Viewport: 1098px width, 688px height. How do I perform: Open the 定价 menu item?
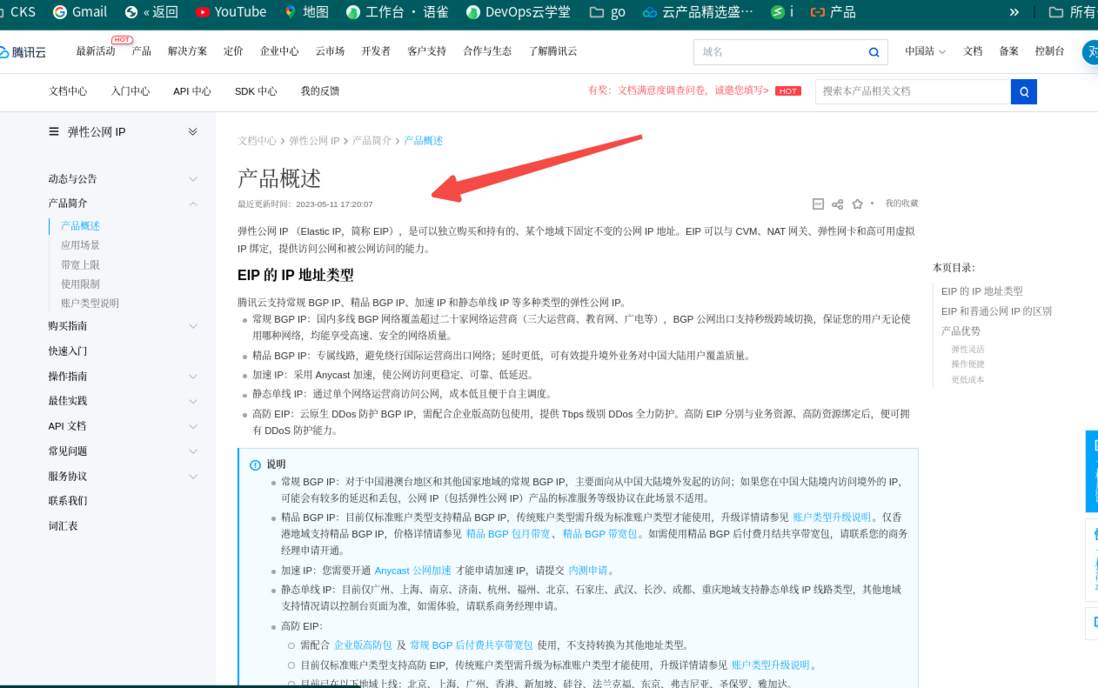point(233,51)
